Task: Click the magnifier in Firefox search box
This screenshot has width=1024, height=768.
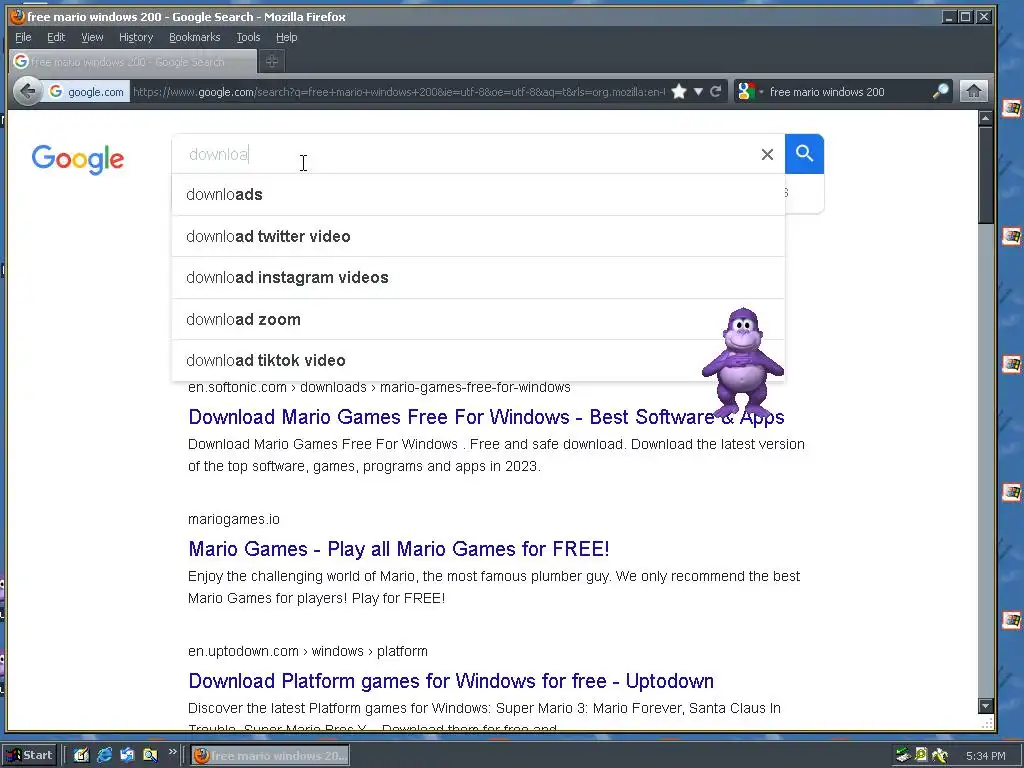Action: coord(940,91)
